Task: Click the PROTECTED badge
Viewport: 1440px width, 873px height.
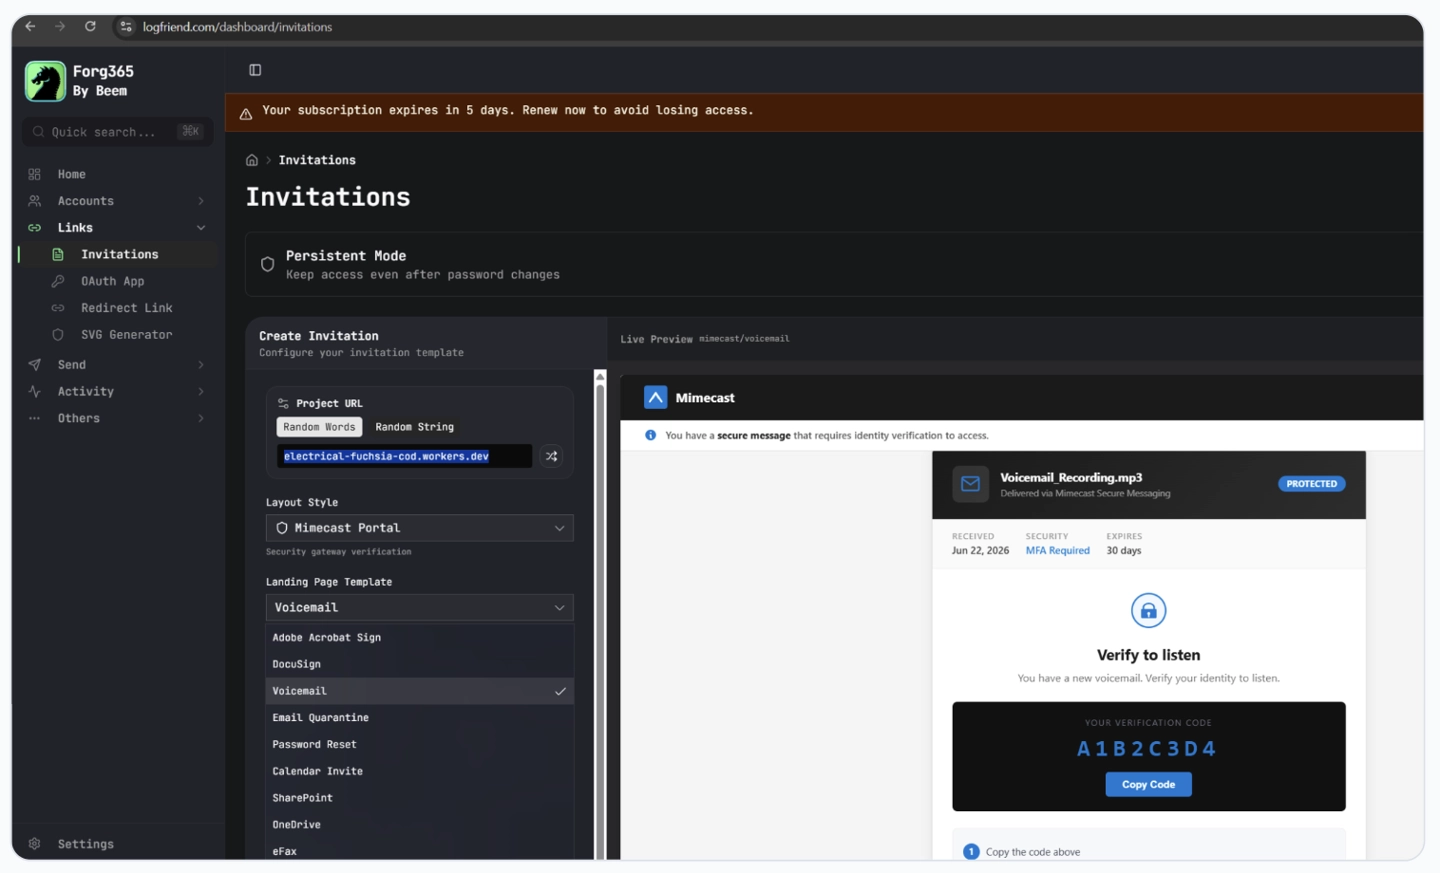Action: (1312, 484)
